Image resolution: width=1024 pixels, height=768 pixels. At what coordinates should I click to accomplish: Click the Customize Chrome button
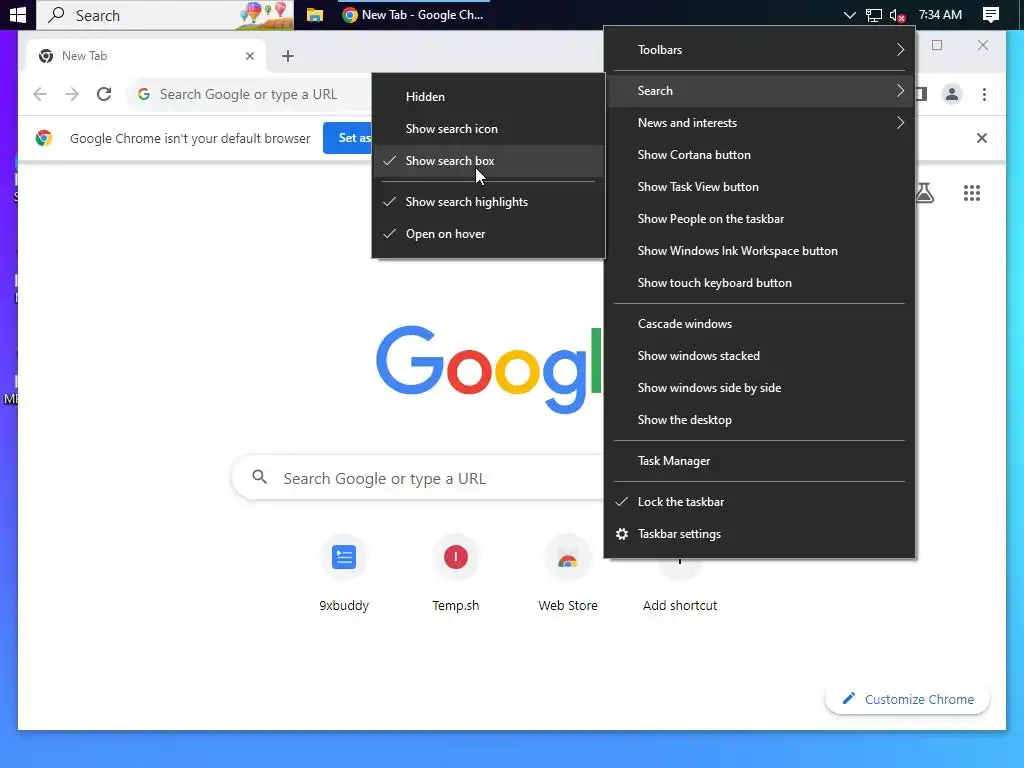click(908, 699)
